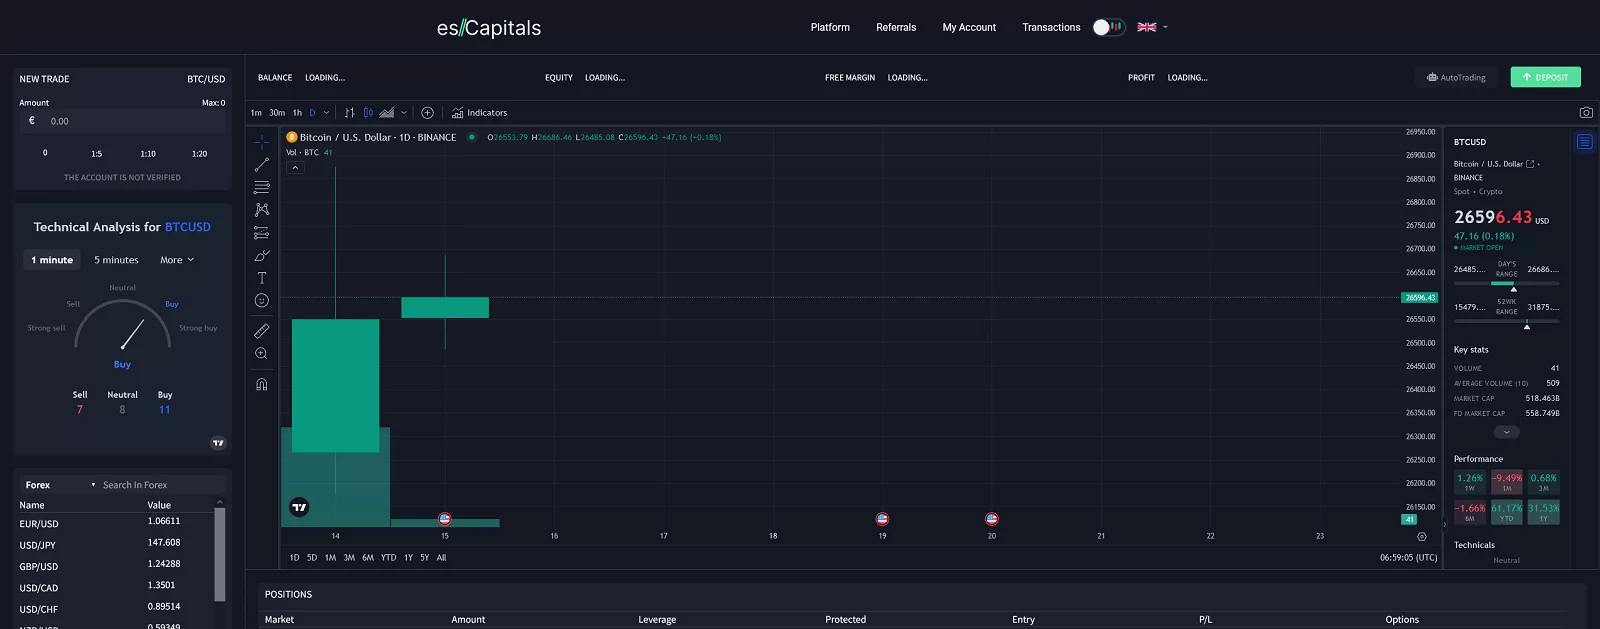Choose area chart style icon
1600x629 pixels.
click(387, 113)
